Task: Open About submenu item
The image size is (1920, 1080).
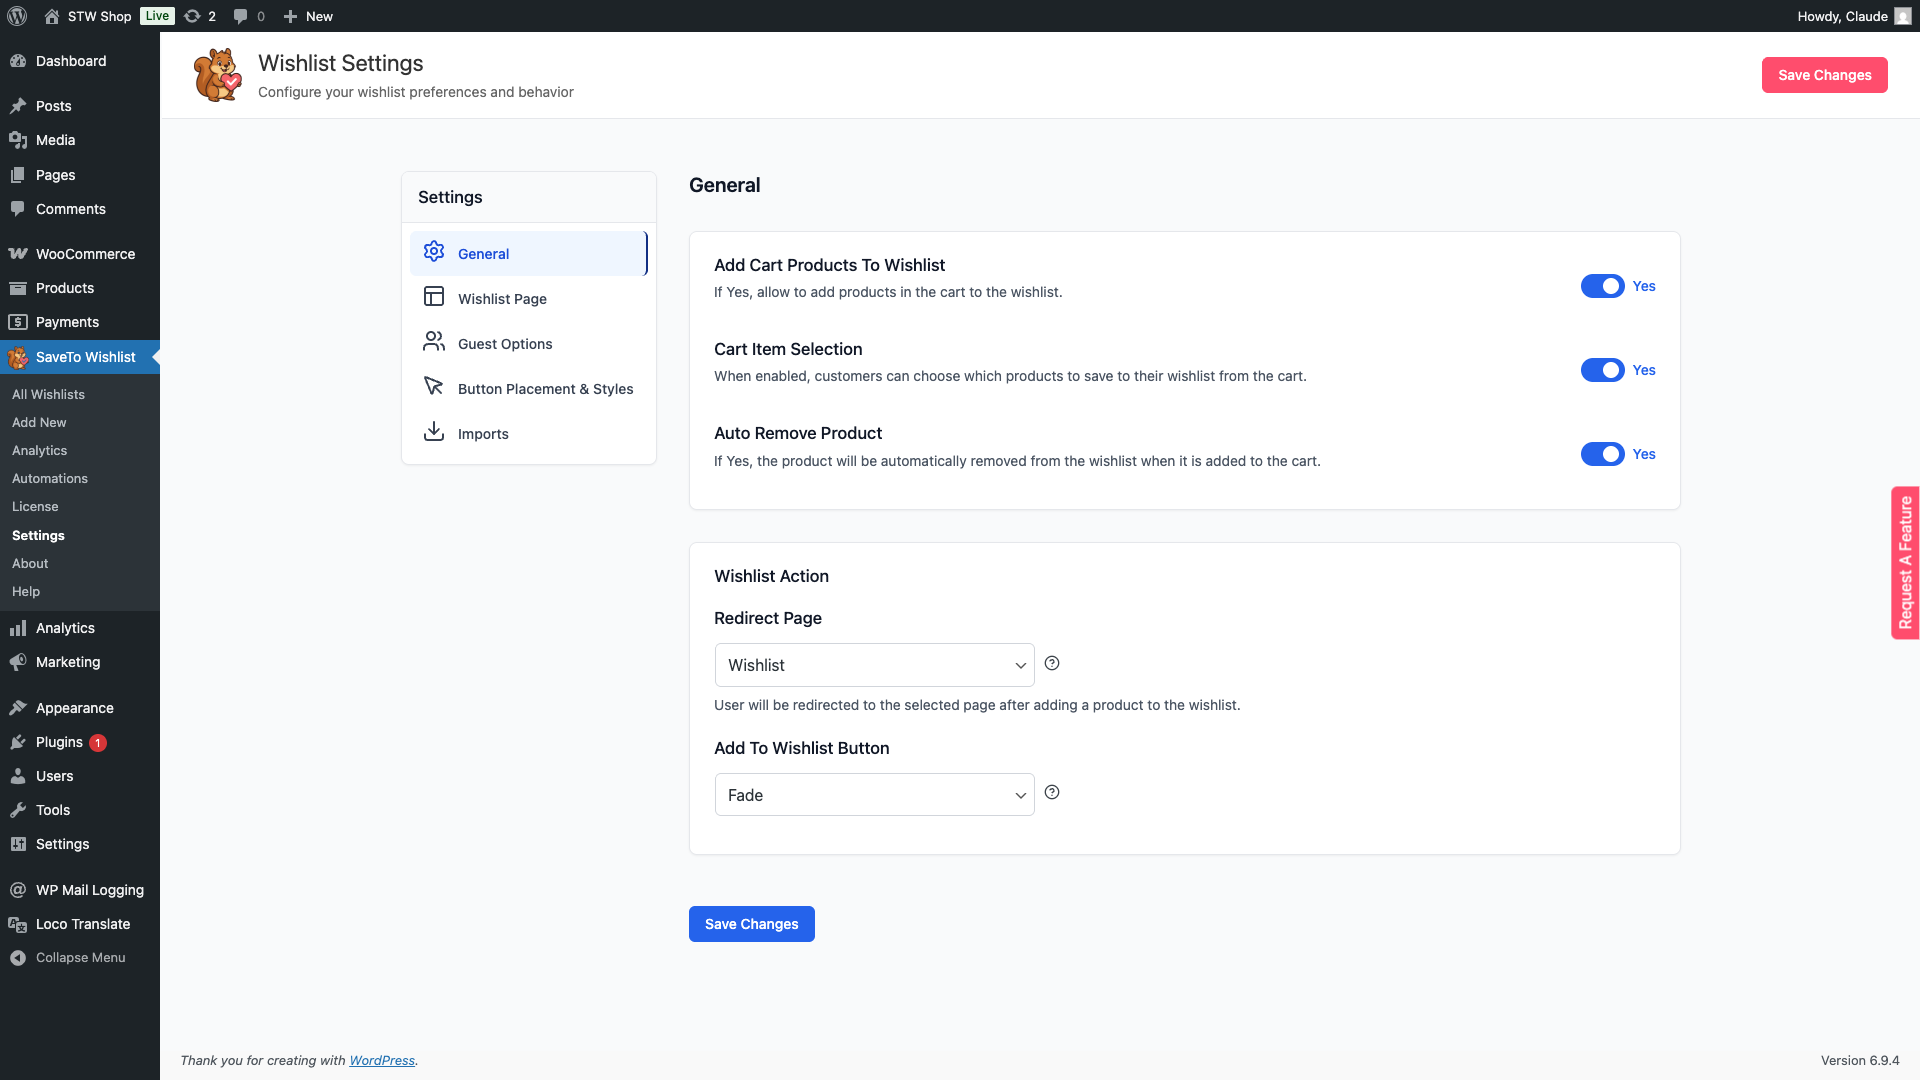Action: coord(30,563)
